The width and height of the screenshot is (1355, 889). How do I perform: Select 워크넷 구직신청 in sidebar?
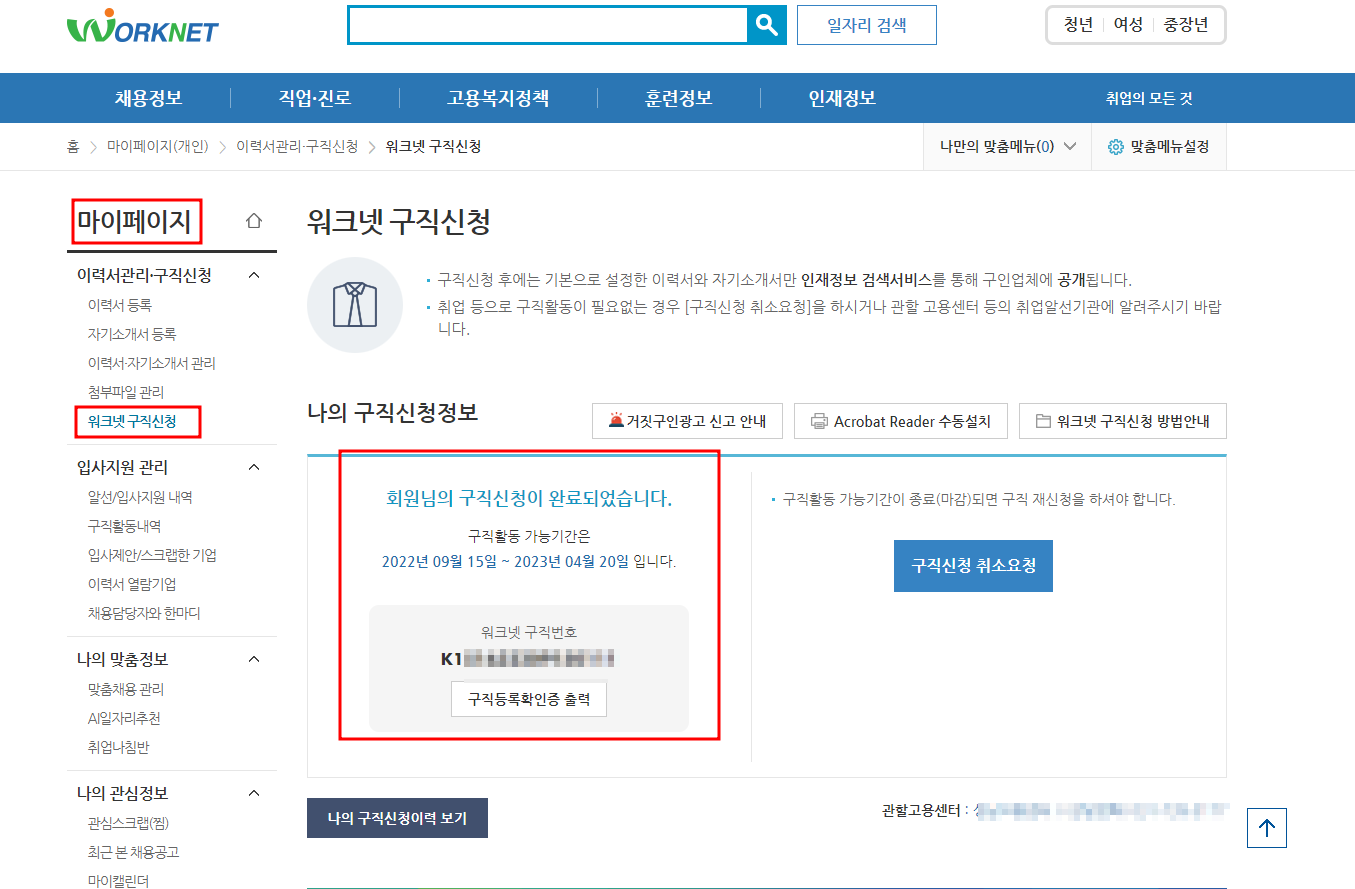tap(132, 421)
